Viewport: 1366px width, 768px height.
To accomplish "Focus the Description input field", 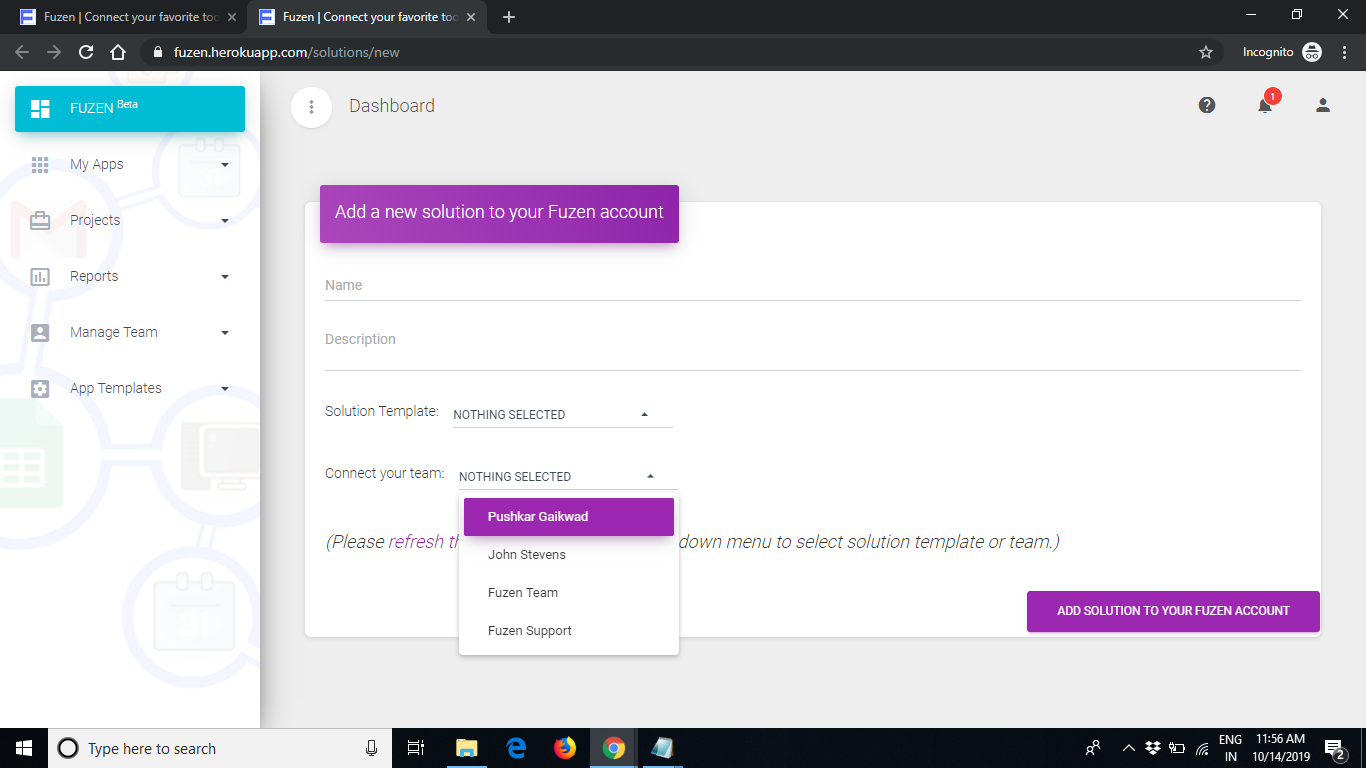I will point(812,345).
